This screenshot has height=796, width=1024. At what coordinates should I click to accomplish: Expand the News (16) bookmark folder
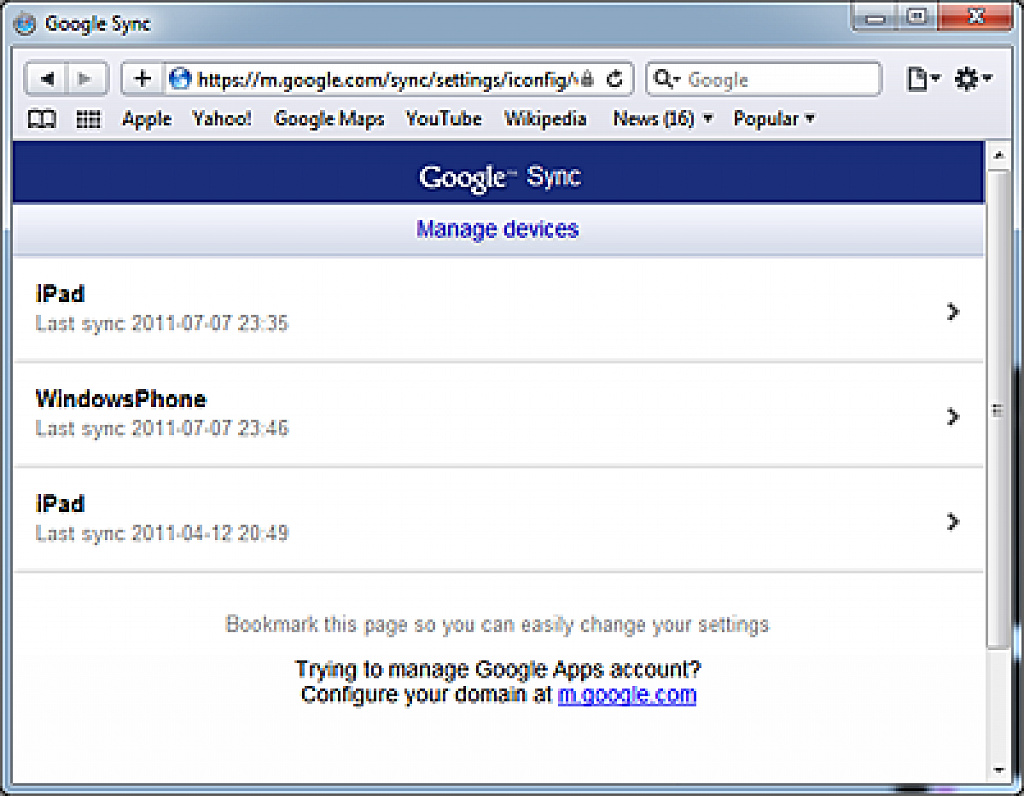click(662, 119)
